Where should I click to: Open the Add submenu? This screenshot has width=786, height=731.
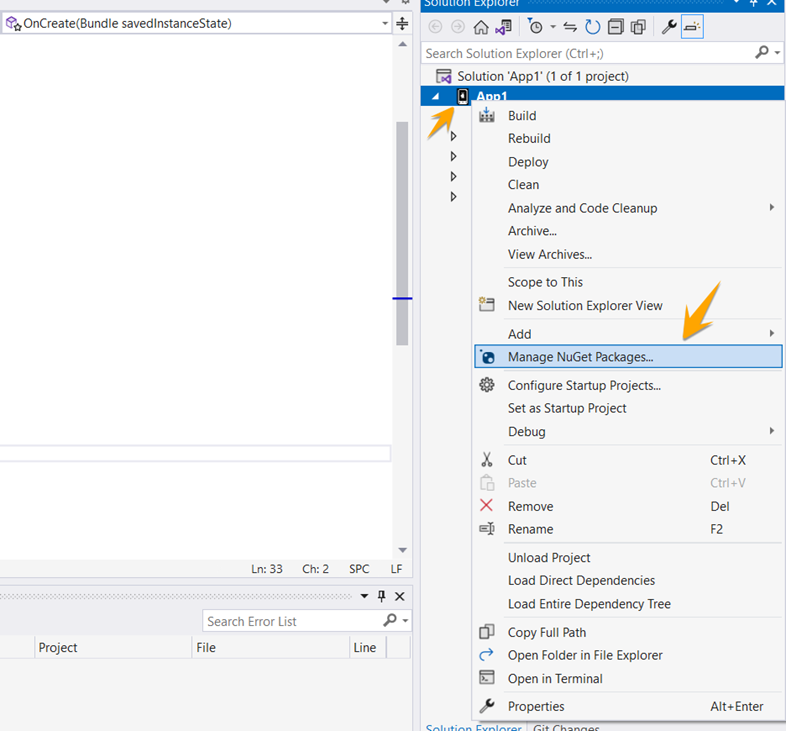(628, 334)
